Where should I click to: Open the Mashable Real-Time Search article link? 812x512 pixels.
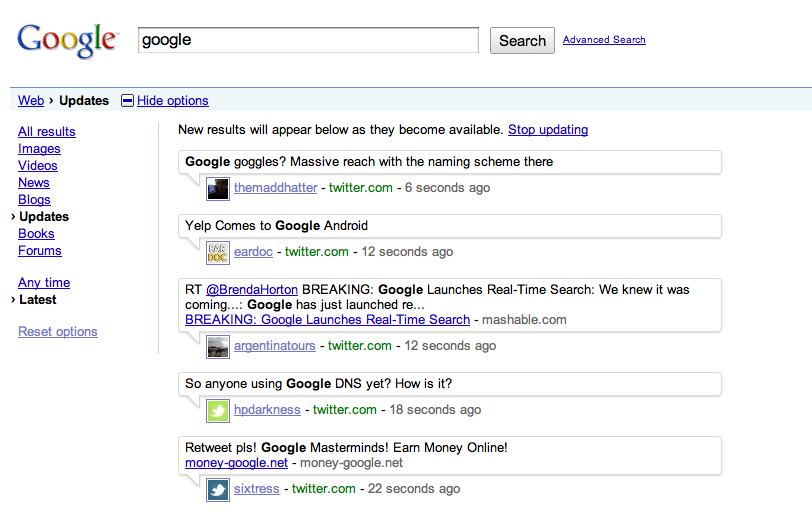[327, 320]
